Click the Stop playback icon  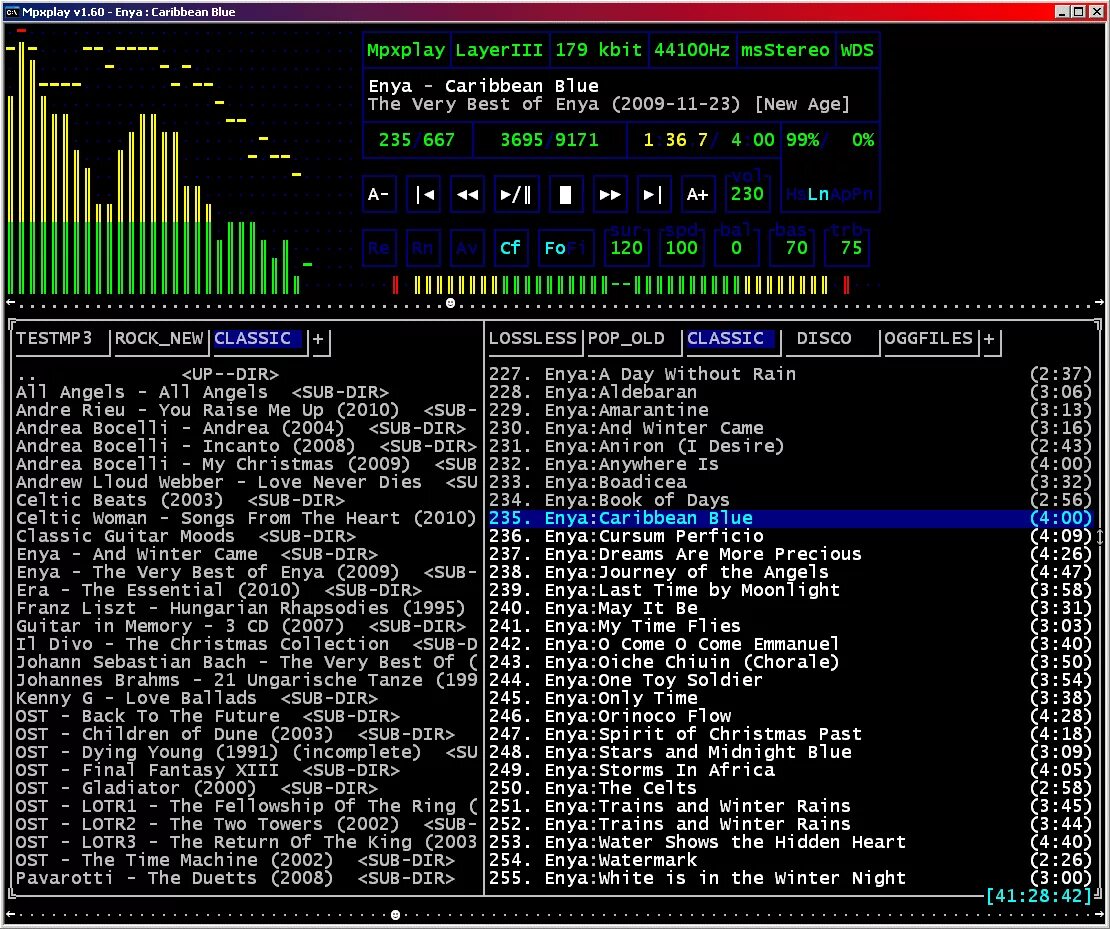pos(565,194)
